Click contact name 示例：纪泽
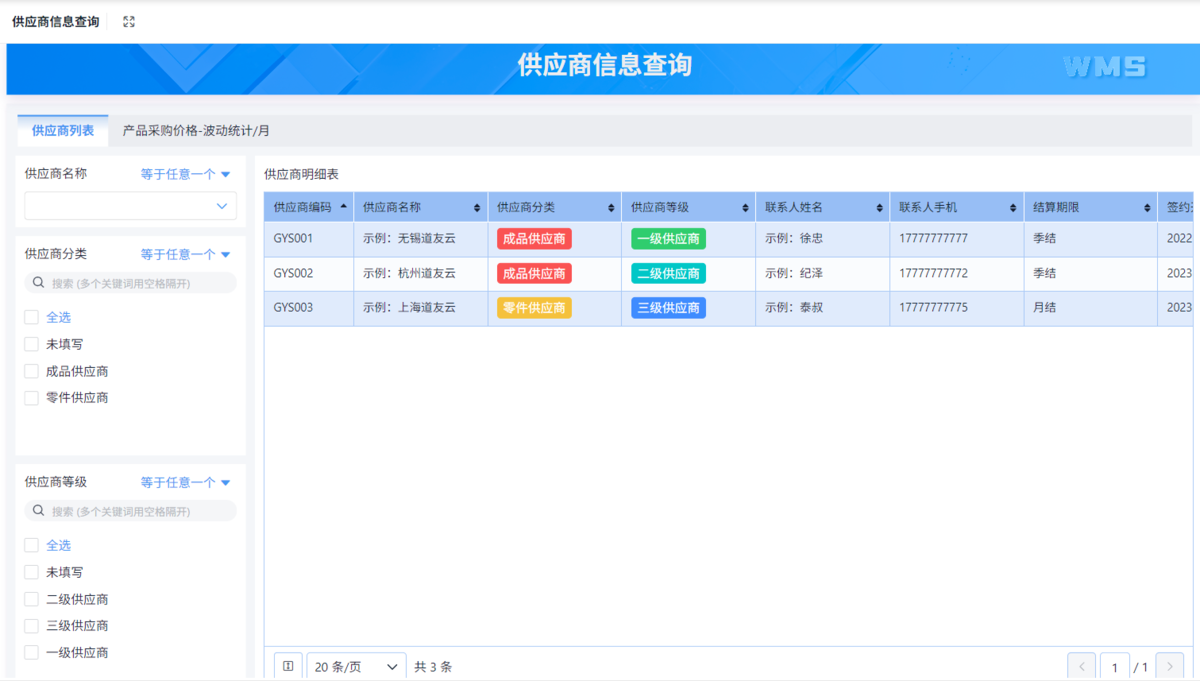This screenshot has width=1200, height=681. coord(794,273)
